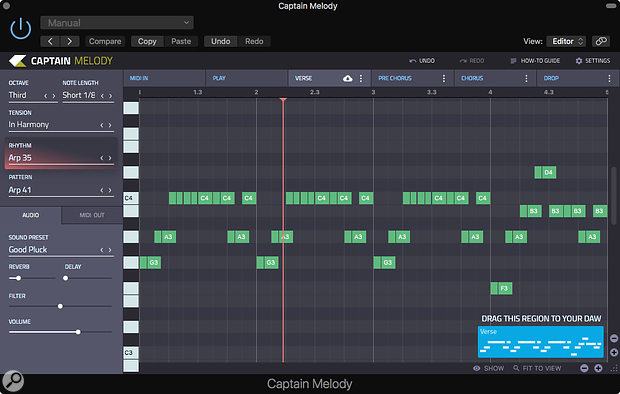Click the D4 note block
The height and width of the screenshot is (394, 620).
click(x=545, y=172)
